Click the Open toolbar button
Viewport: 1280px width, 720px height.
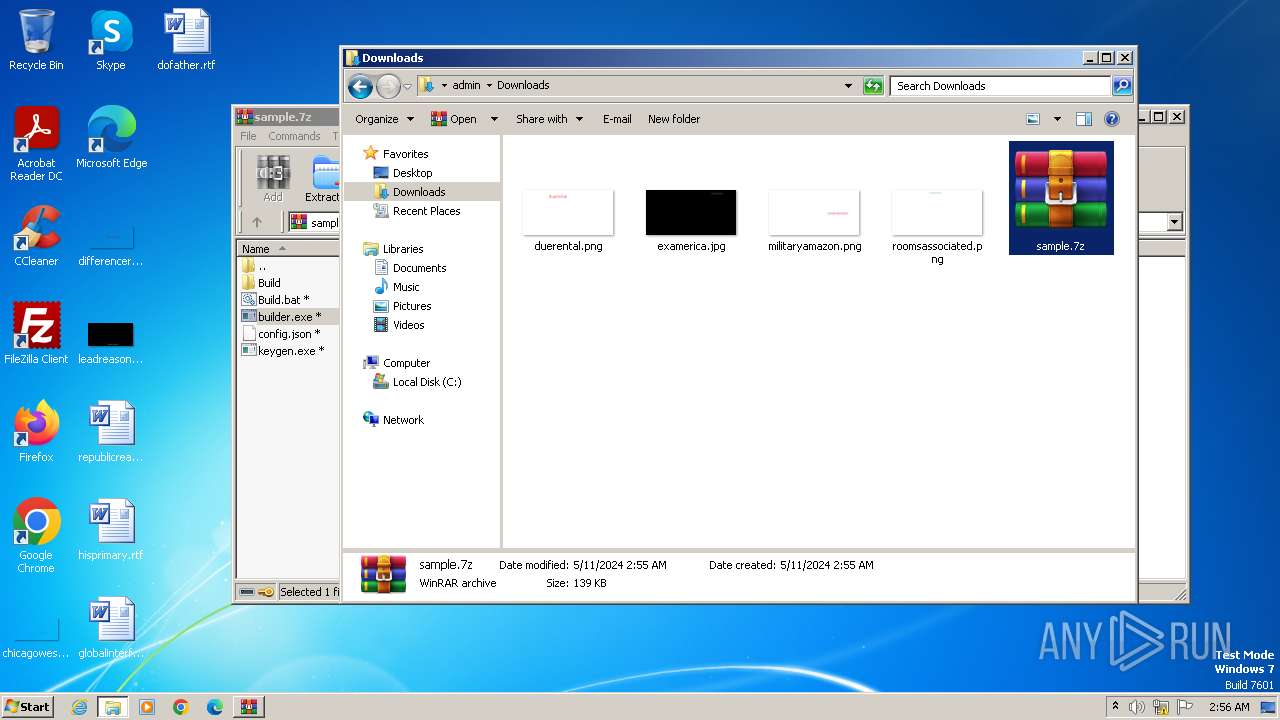click(455, 119)
